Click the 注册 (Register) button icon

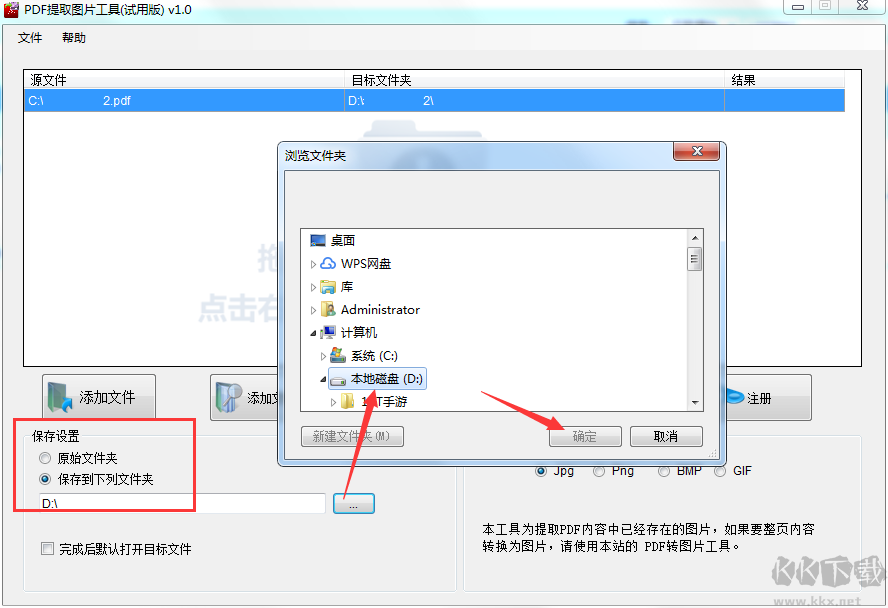point(735,396)
